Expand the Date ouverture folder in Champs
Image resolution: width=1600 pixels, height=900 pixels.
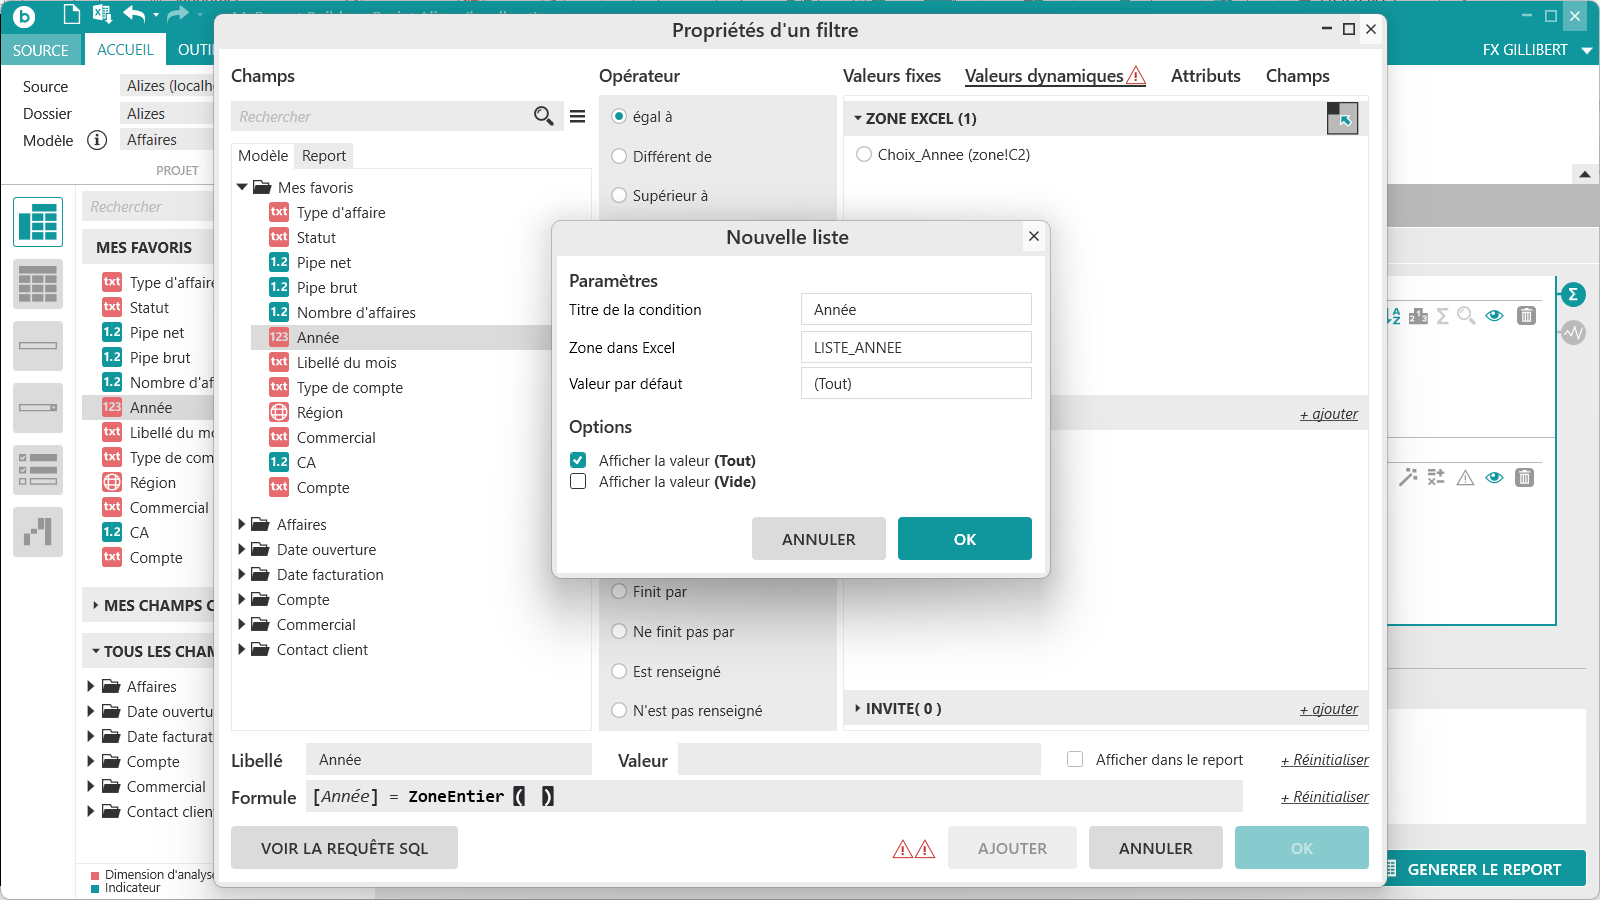pos(242,549)
